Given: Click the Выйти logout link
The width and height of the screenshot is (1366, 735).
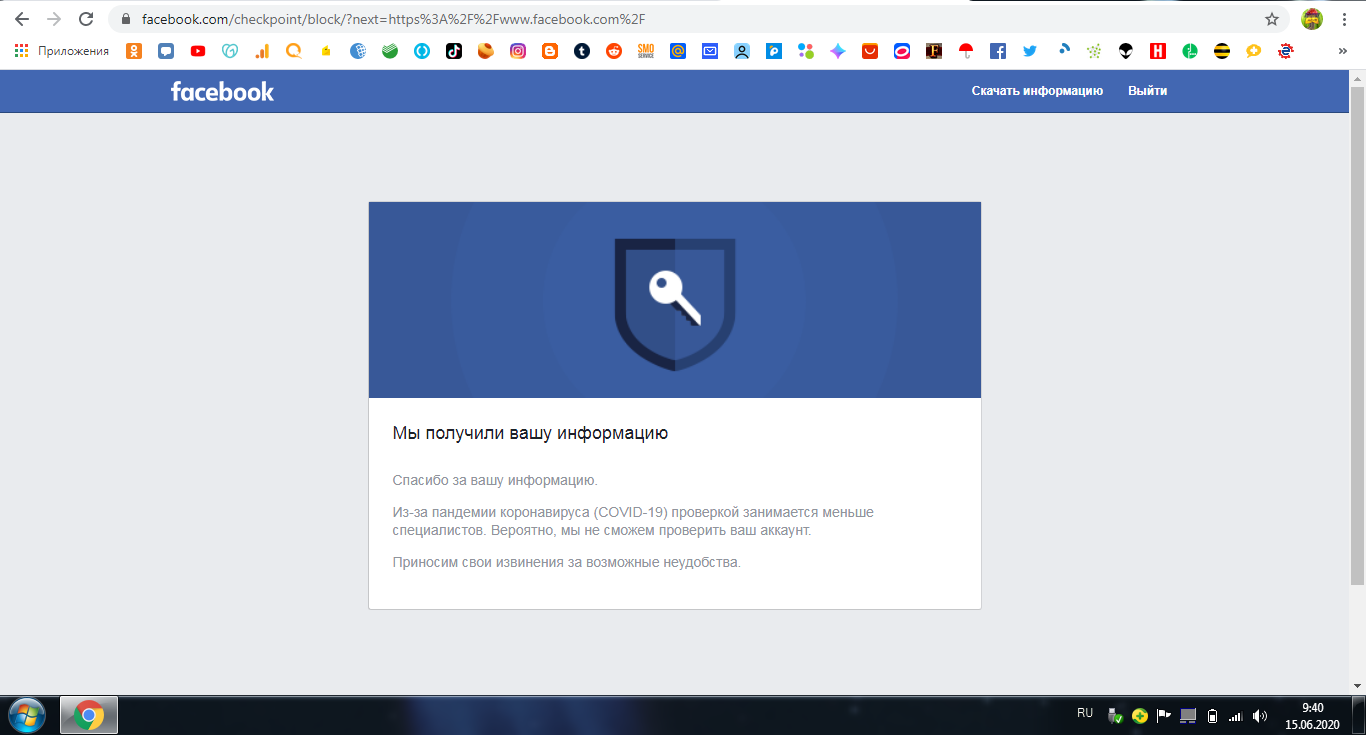Looking at the screenshot, I should coord(1147,91).
